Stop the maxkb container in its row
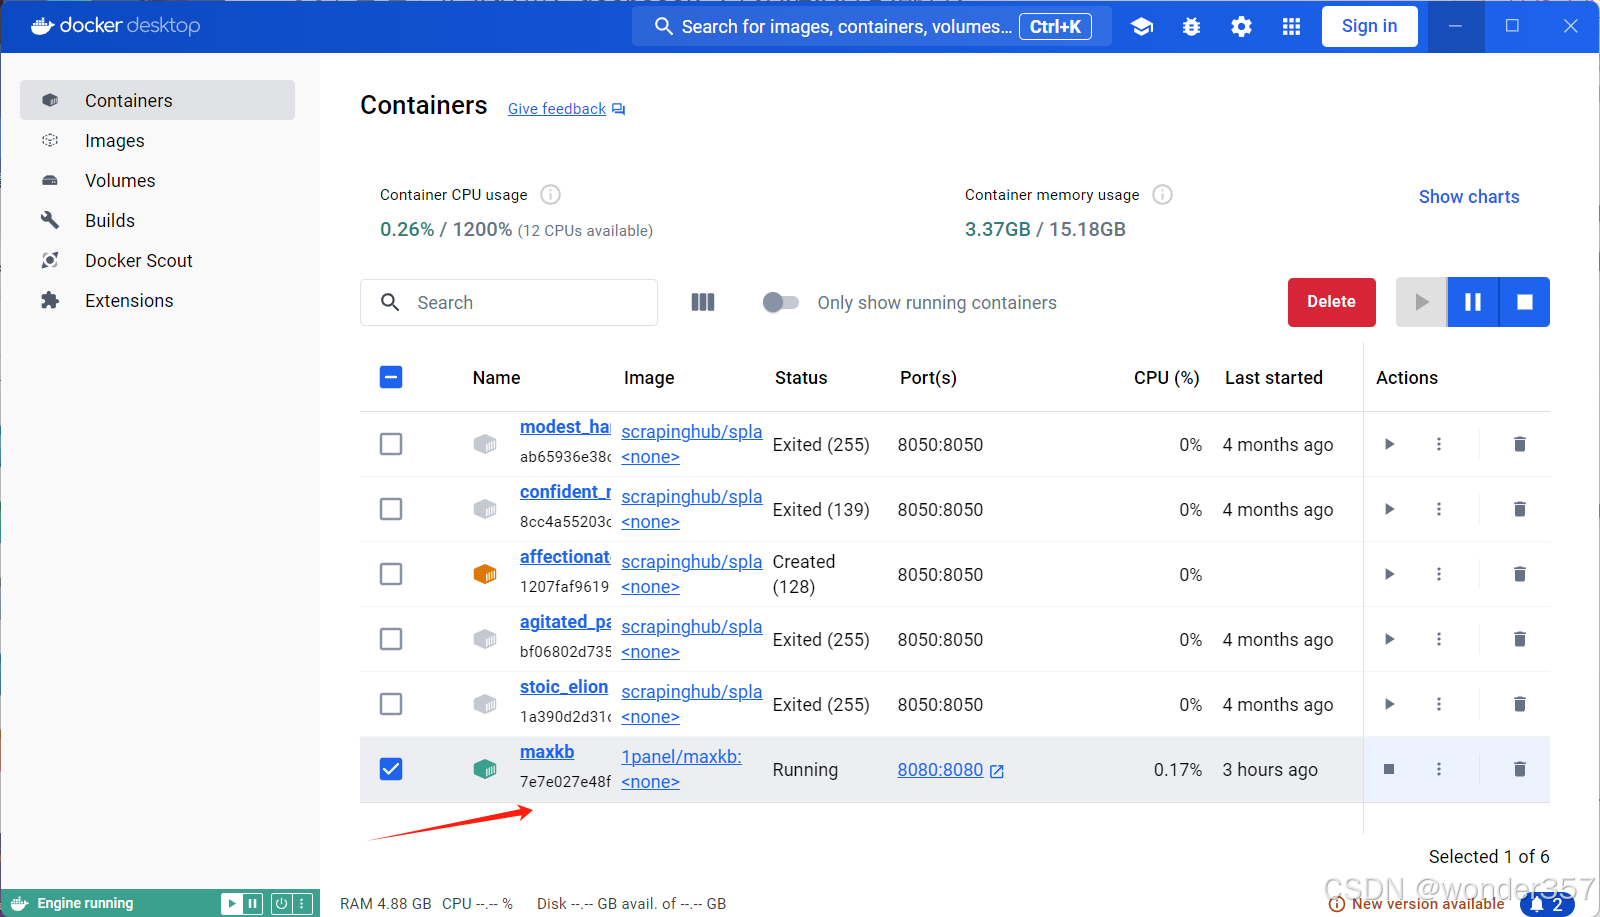The image size is (1600, 917). click(1389, 769)
